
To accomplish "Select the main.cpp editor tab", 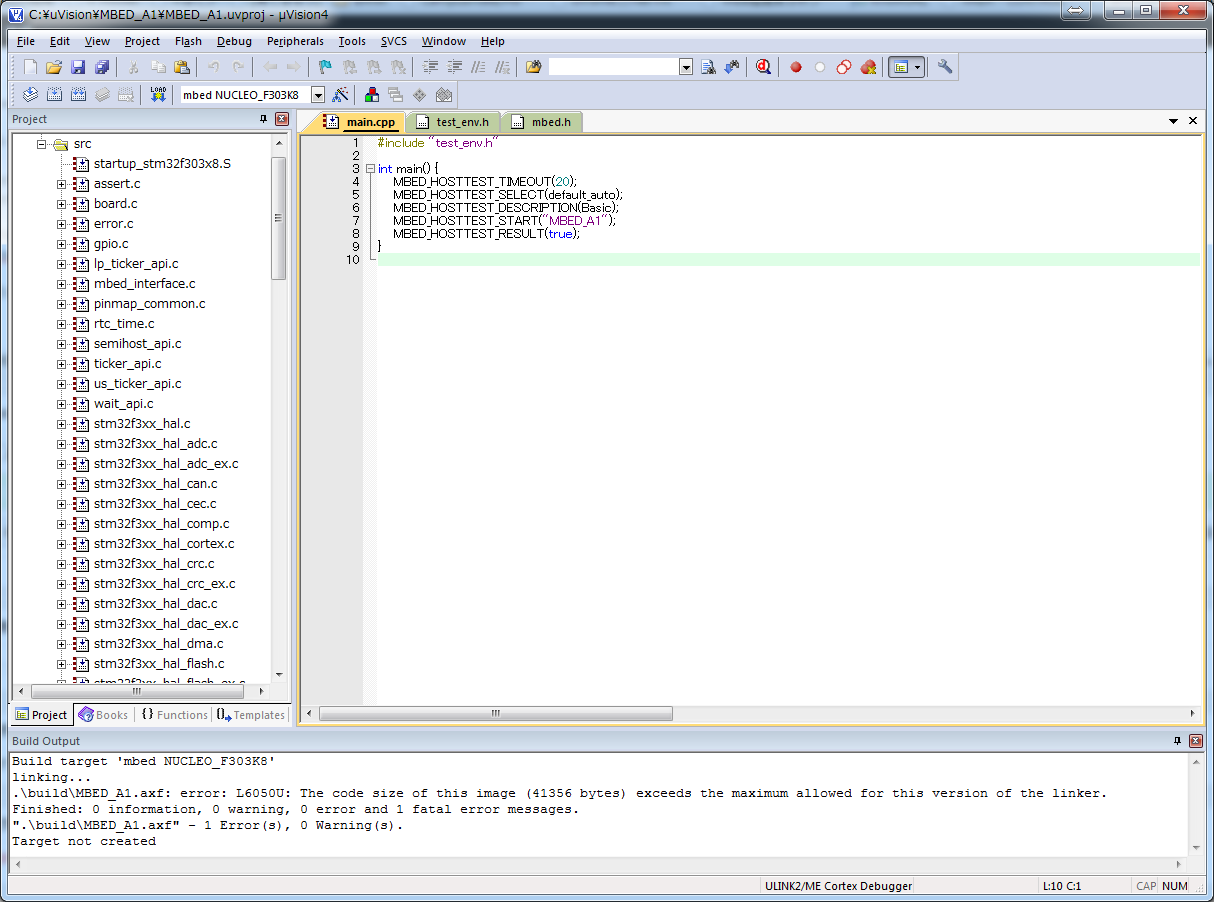I will 361,122.
